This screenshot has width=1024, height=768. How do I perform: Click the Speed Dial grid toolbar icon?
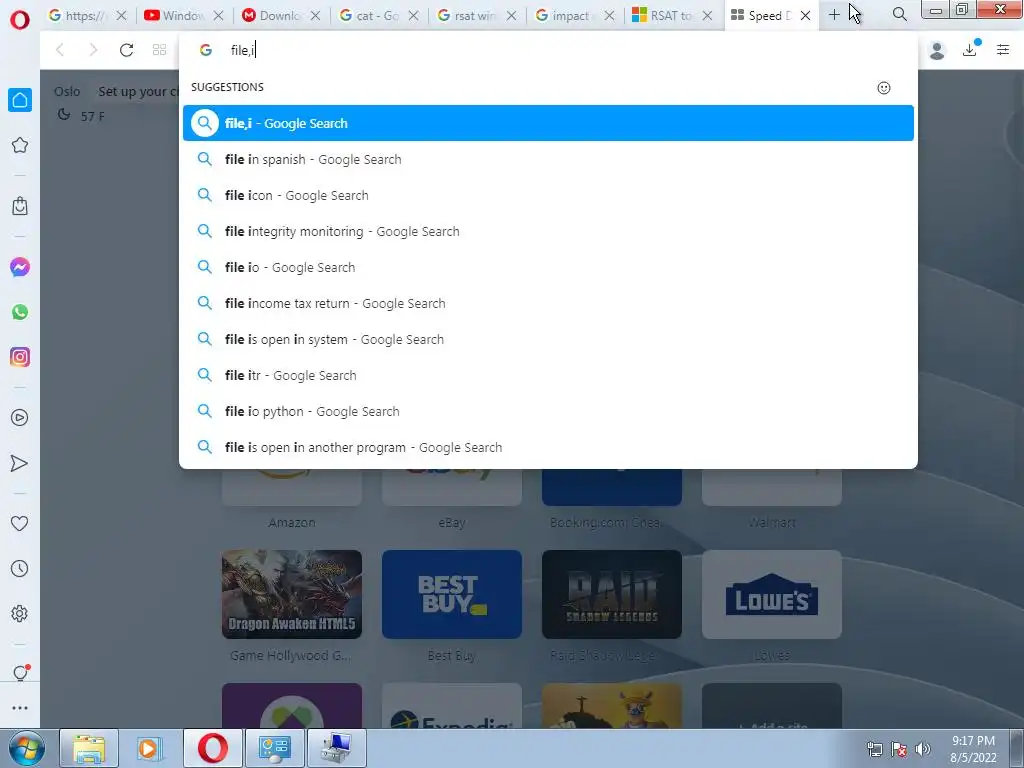click(x=159, y=50)
